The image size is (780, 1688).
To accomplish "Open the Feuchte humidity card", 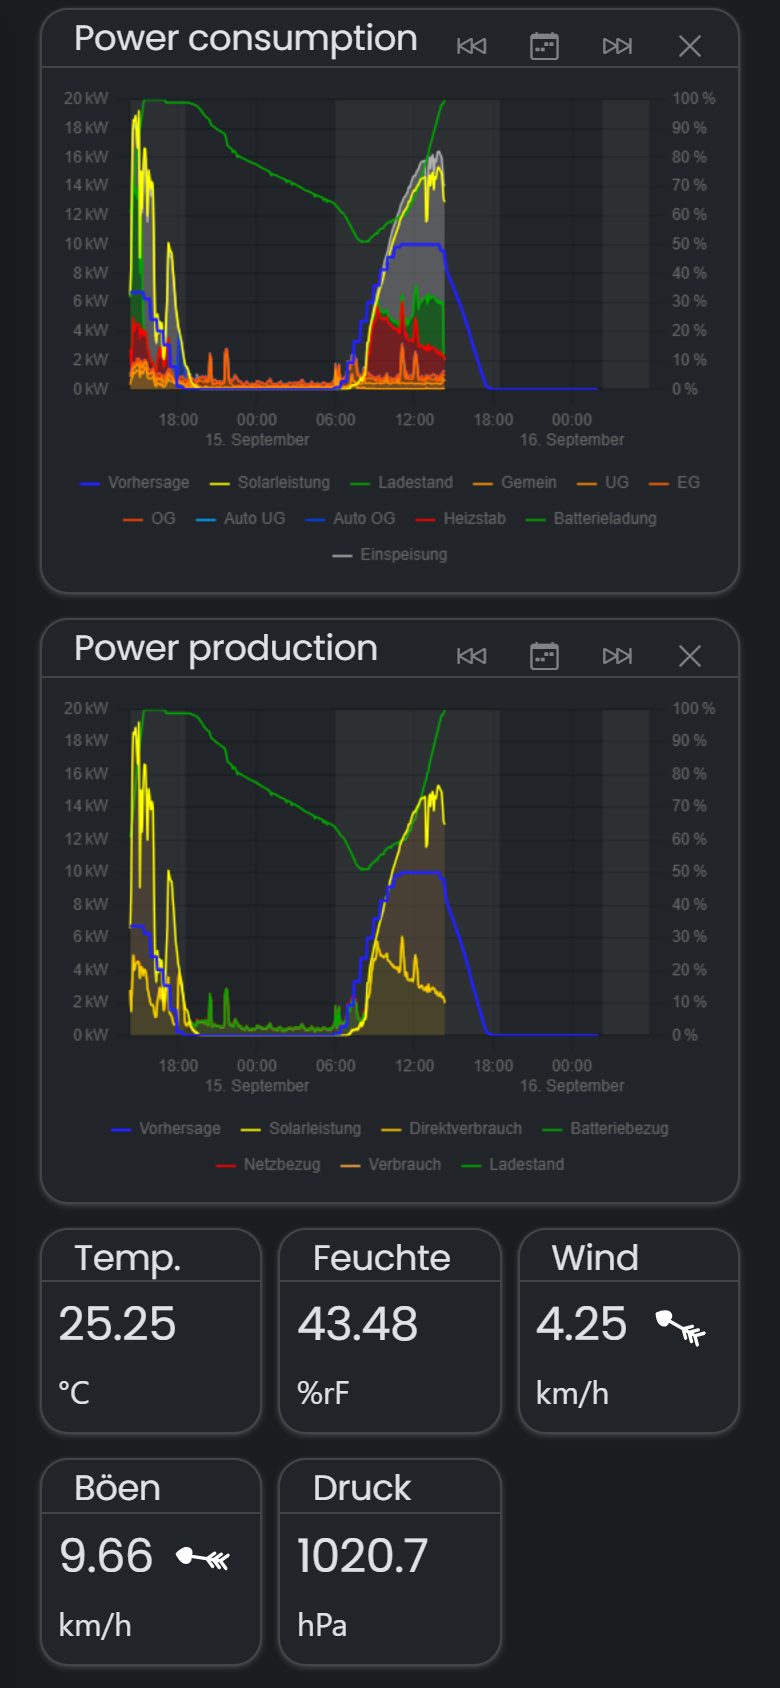I will point(390,1331).
